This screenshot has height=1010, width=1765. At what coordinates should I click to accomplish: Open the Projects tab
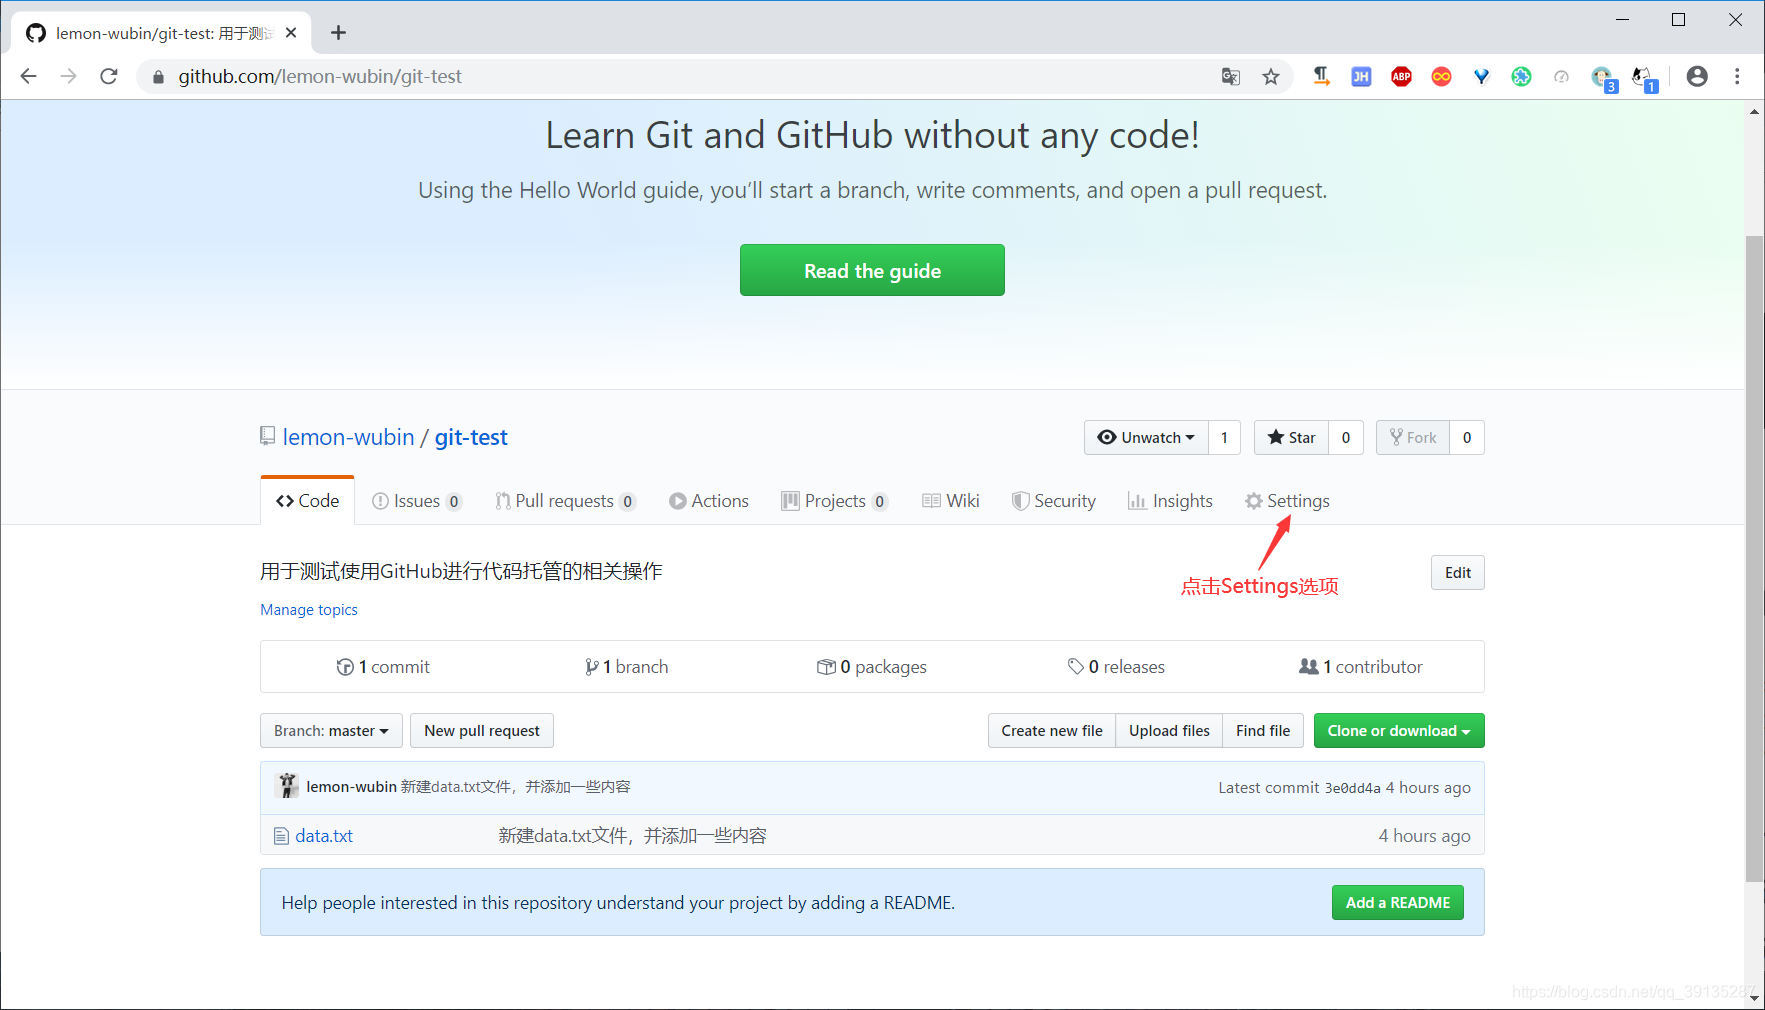[835, 501]
